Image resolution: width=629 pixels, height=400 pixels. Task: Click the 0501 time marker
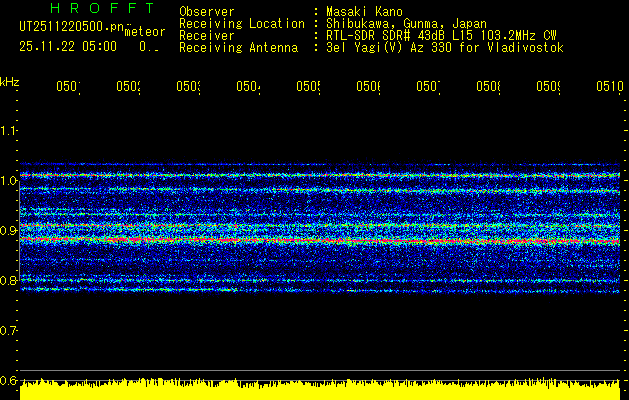[68, 86]
